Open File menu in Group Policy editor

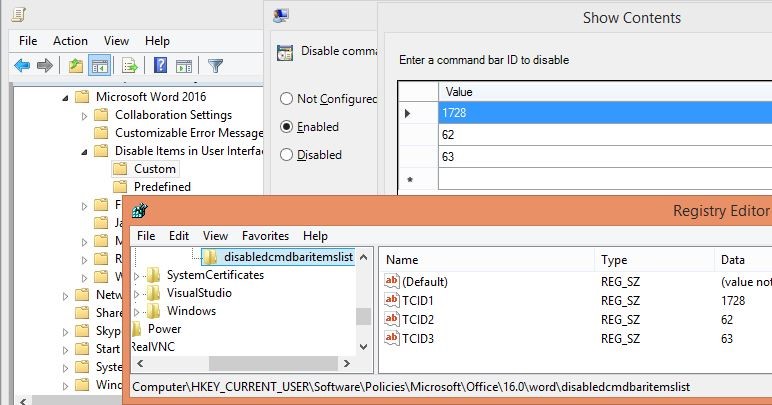(28, 41)
